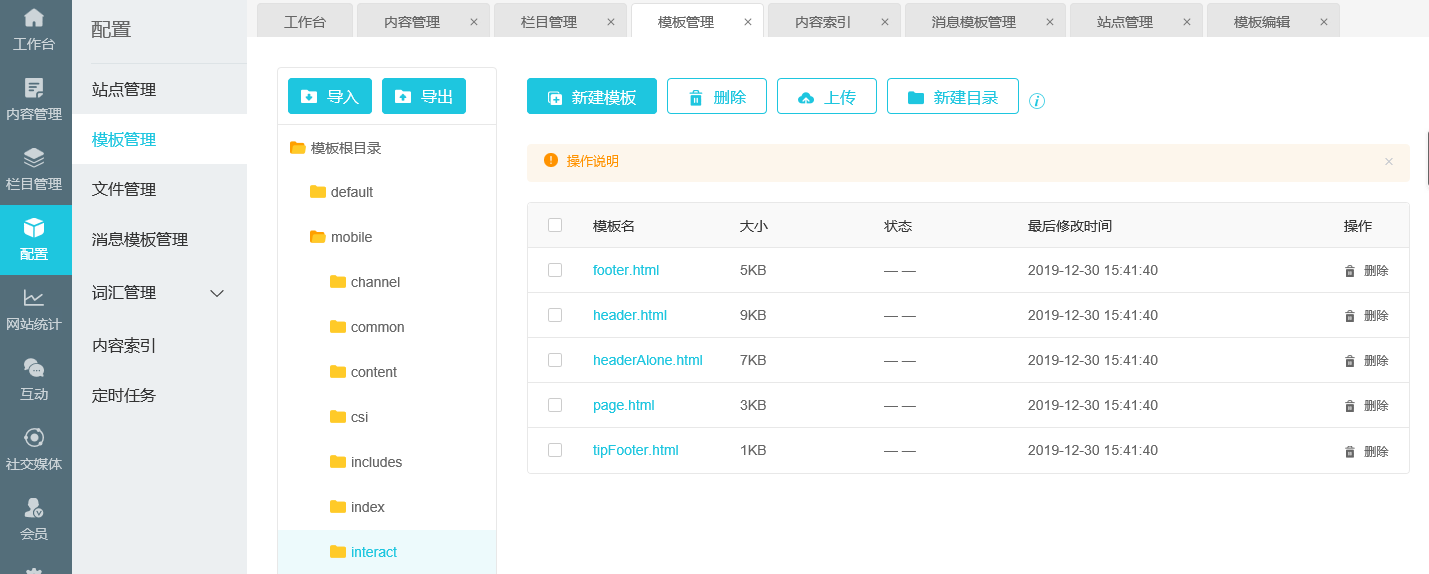Check the box next to tipFooter.html
This screenshot has width=1429, height=574.
point(555,450)
